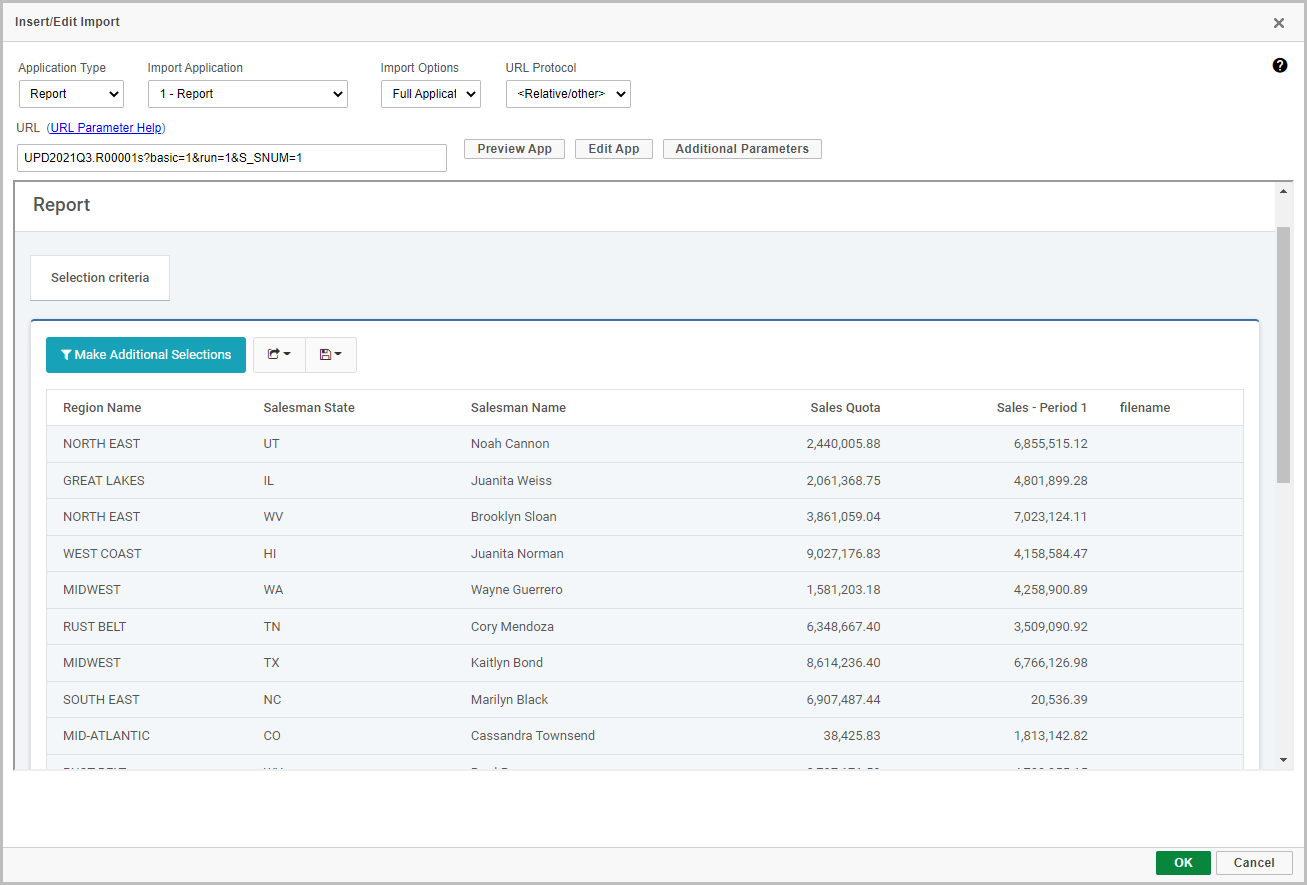The height and width of the screenshot is (885, 1307).
Task: Click the WEST COAST region cell
Action: point(102,554)
